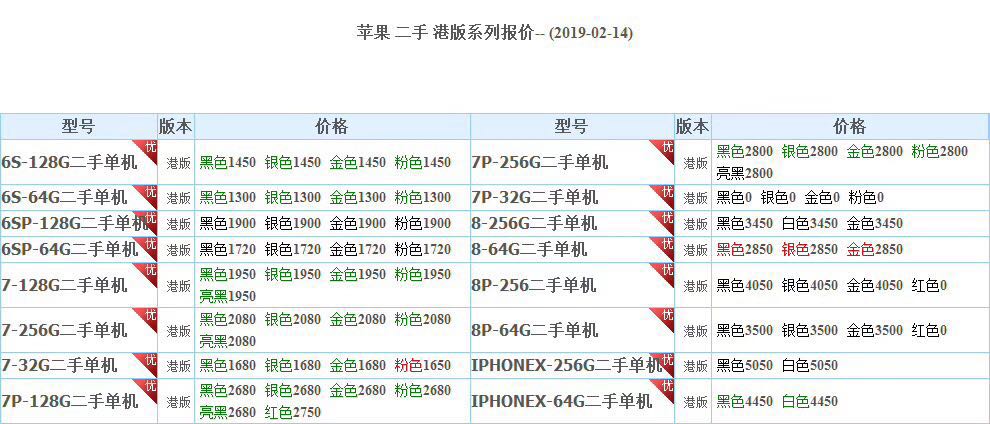The width and height of the screenshot is (990, 424).
Task: Click 港版 version cell in 8P-64G row
Action: pyautogui.click(x=695, y=331)
